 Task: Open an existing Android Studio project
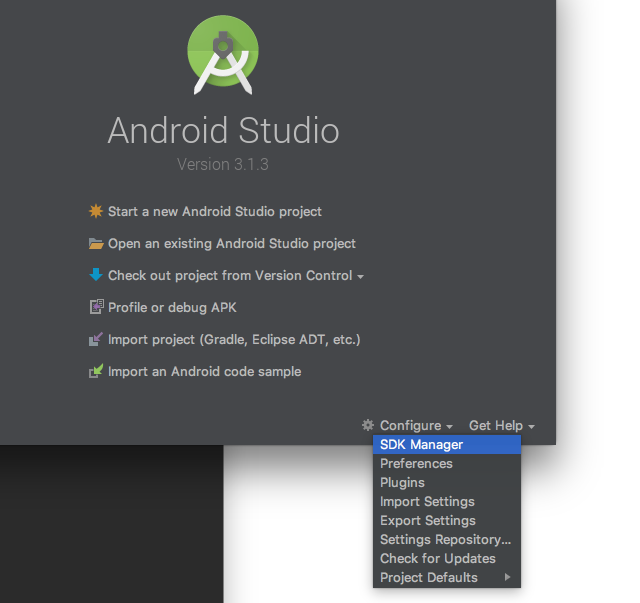coord(232,243)
